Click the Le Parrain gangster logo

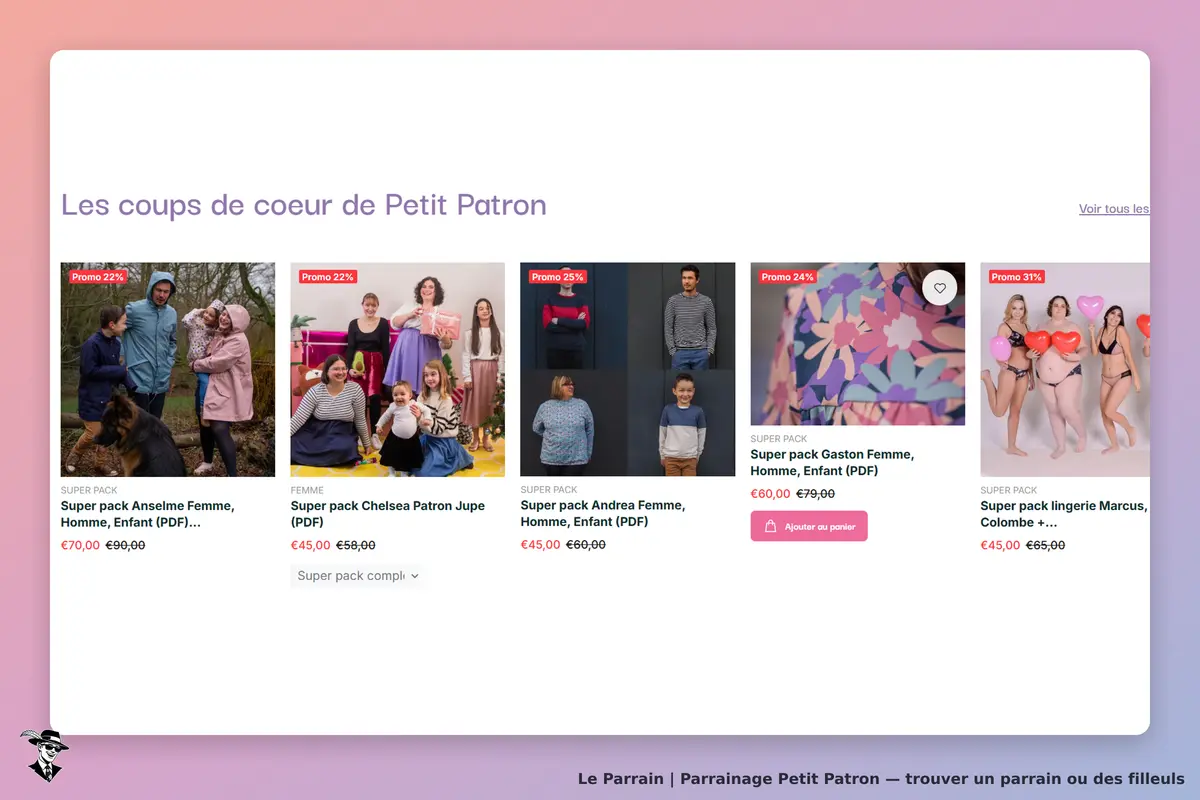point(44,755)
